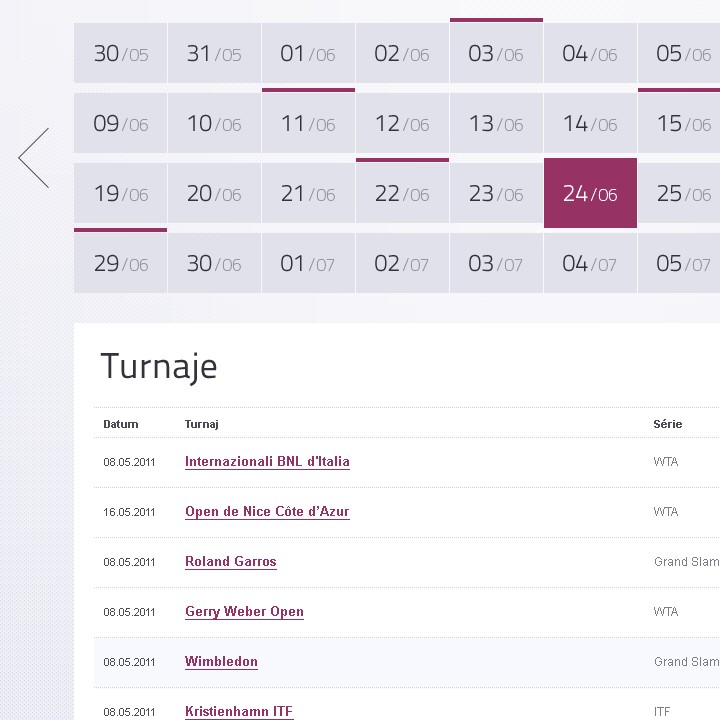Go to Gerry Weber Open tournament

tap(244, 612)
